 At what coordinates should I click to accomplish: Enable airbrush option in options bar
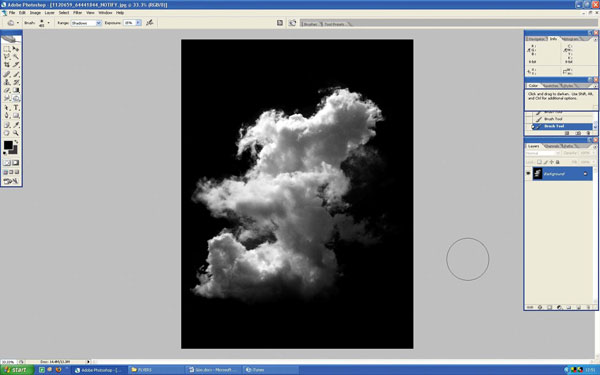pyautogui.click(x=150, y=23)
